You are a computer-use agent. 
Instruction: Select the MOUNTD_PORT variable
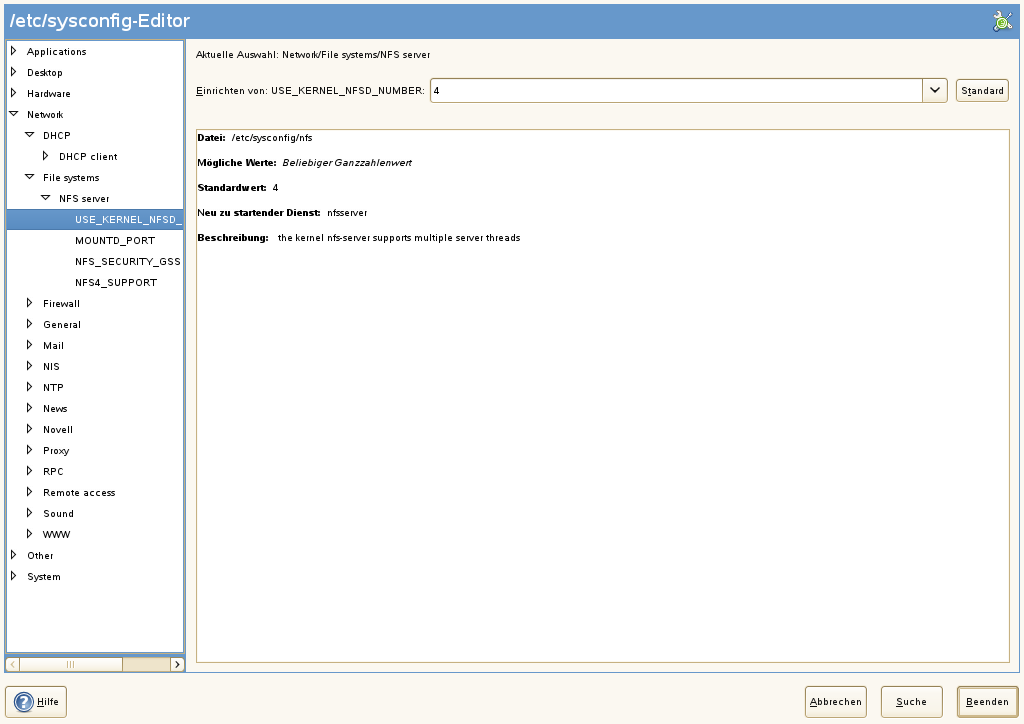(115, 240)
